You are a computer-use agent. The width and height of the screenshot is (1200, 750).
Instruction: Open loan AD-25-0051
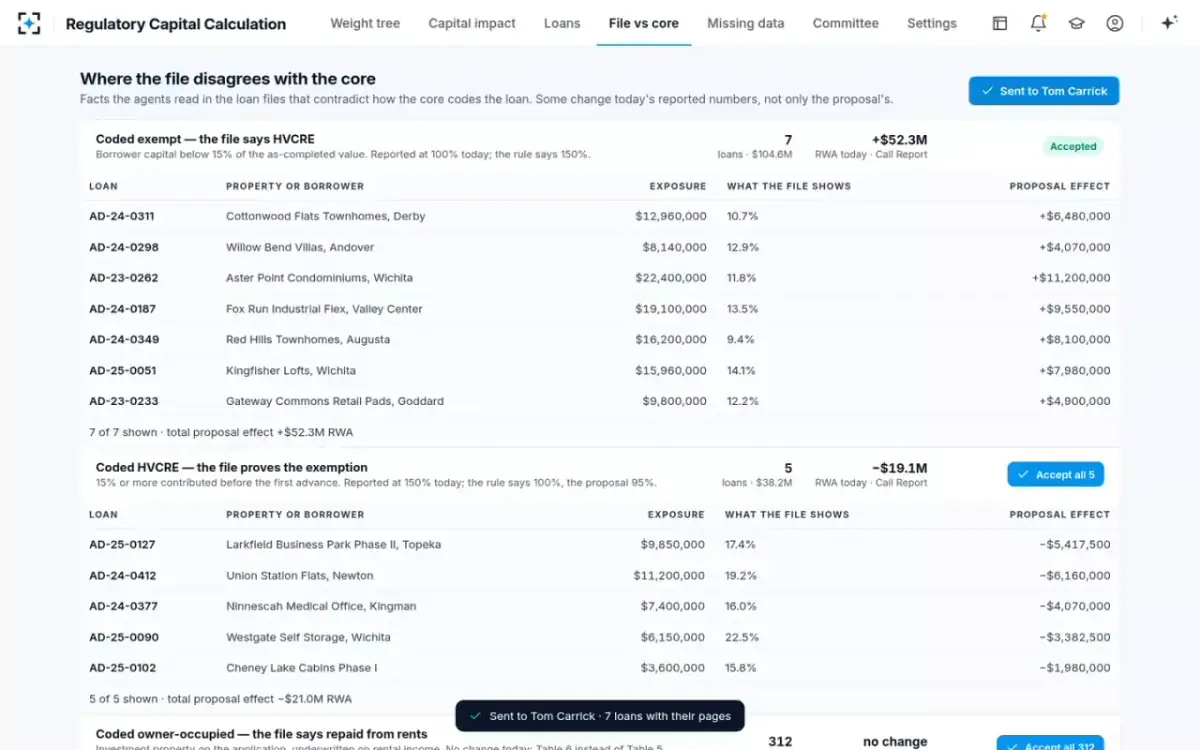123,370
